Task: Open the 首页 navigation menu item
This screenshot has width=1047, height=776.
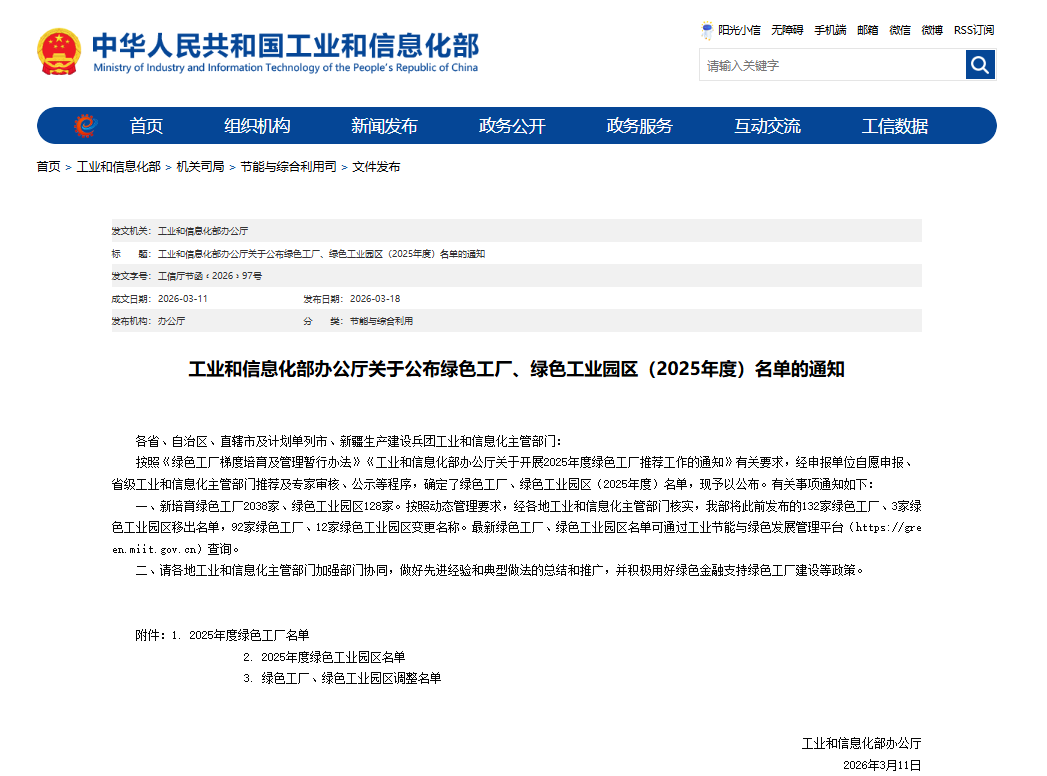Action: (x=146, y=126)
